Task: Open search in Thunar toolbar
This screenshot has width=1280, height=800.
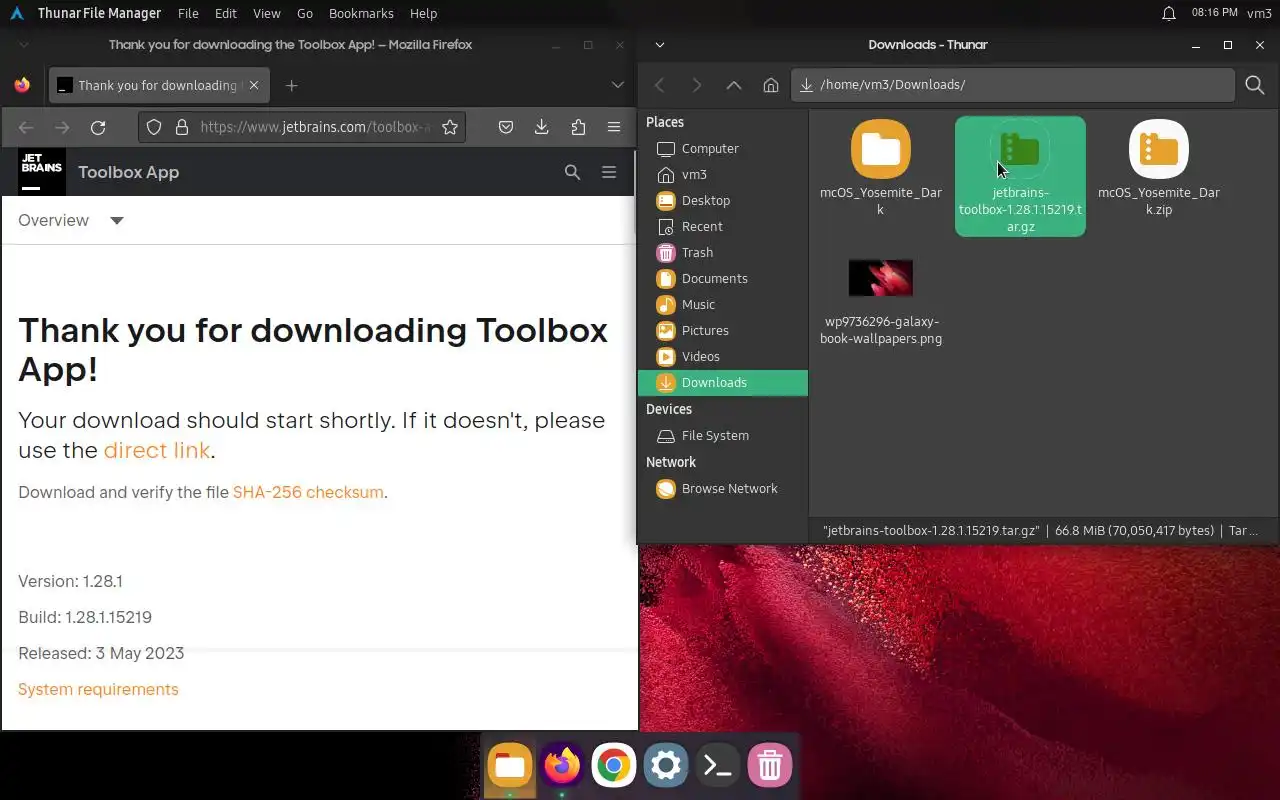Action: pyautogui.click(x=1255, y=85)
